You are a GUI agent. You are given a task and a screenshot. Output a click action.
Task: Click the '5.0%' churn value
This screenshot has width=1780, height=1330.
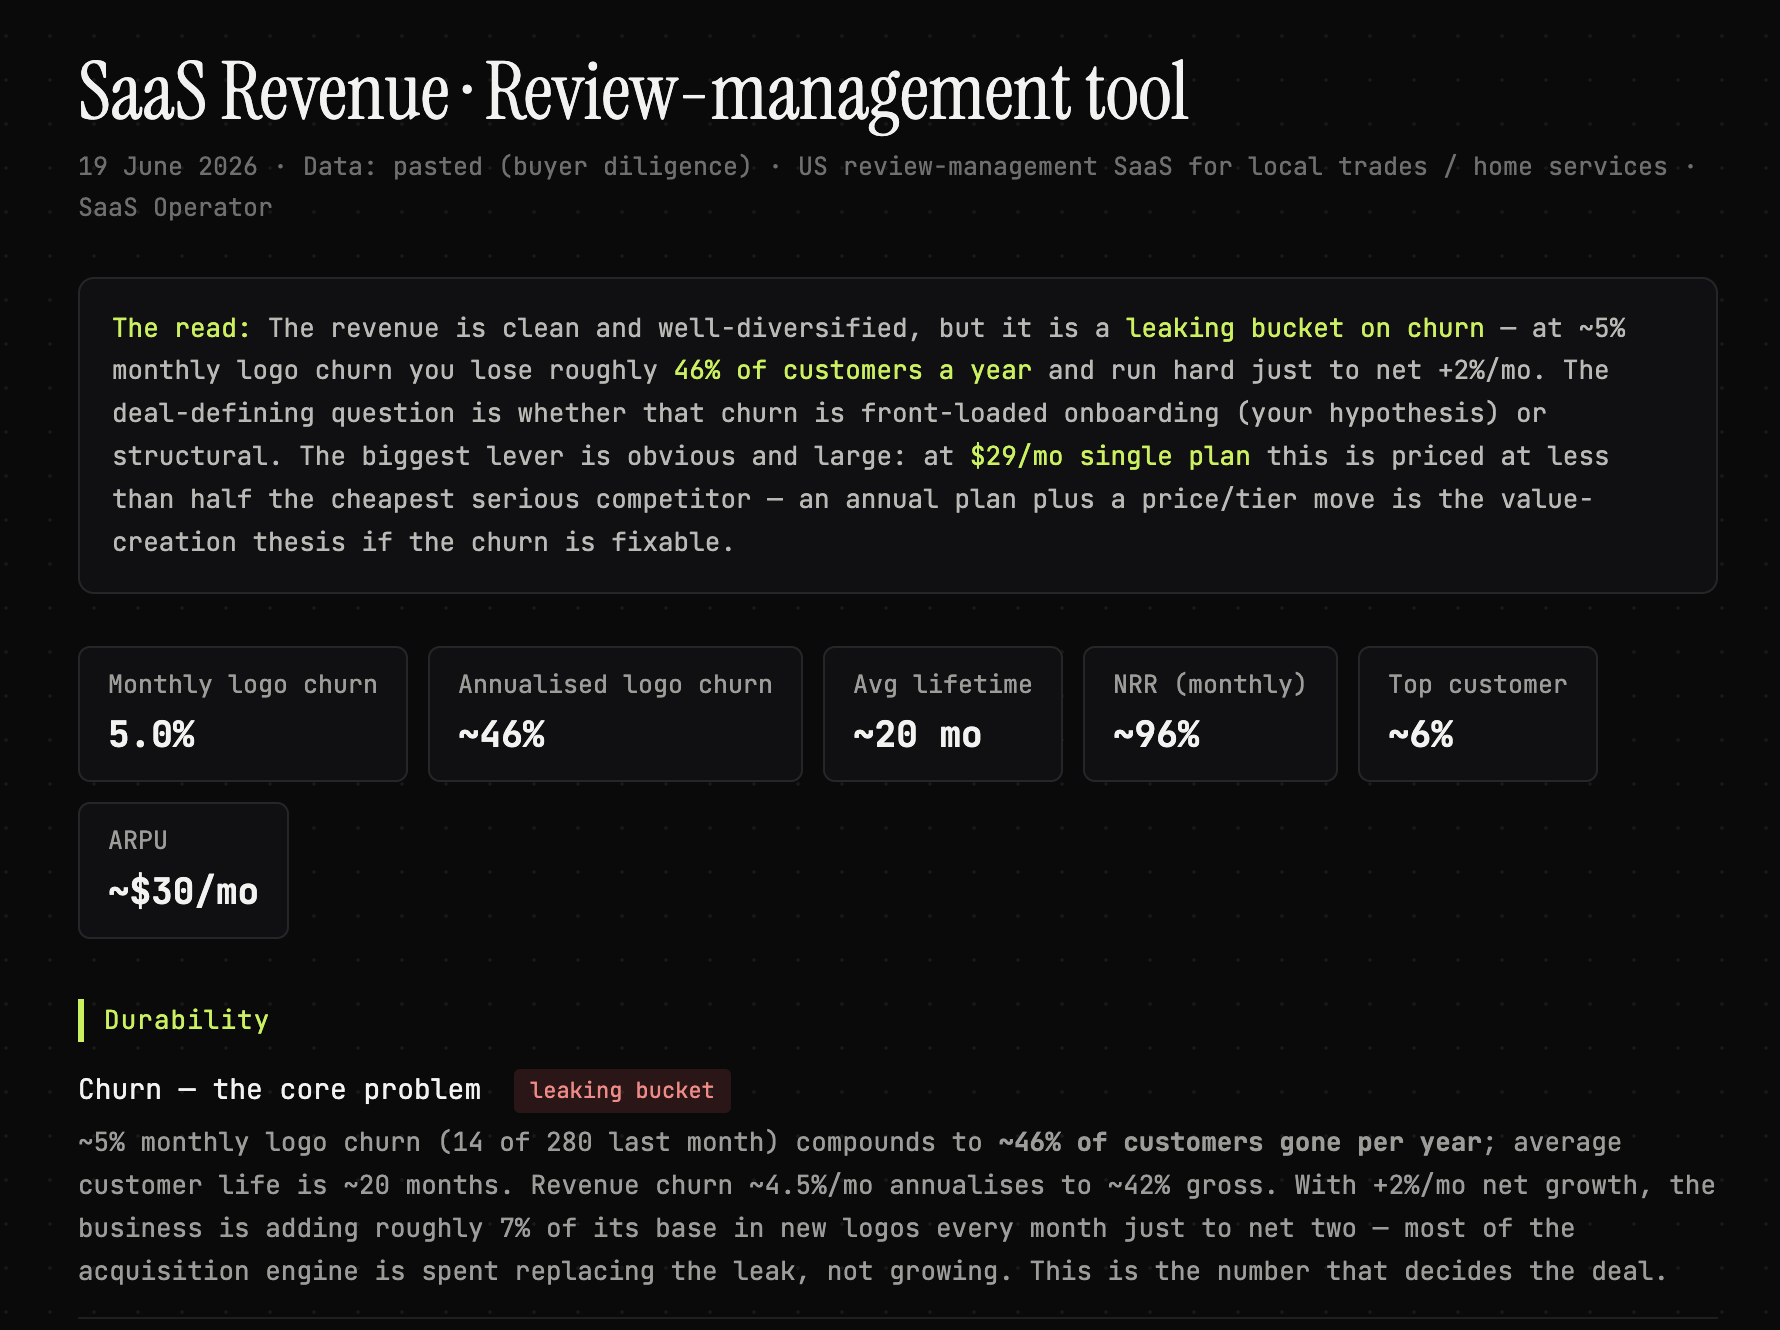(x=152, y=735)
